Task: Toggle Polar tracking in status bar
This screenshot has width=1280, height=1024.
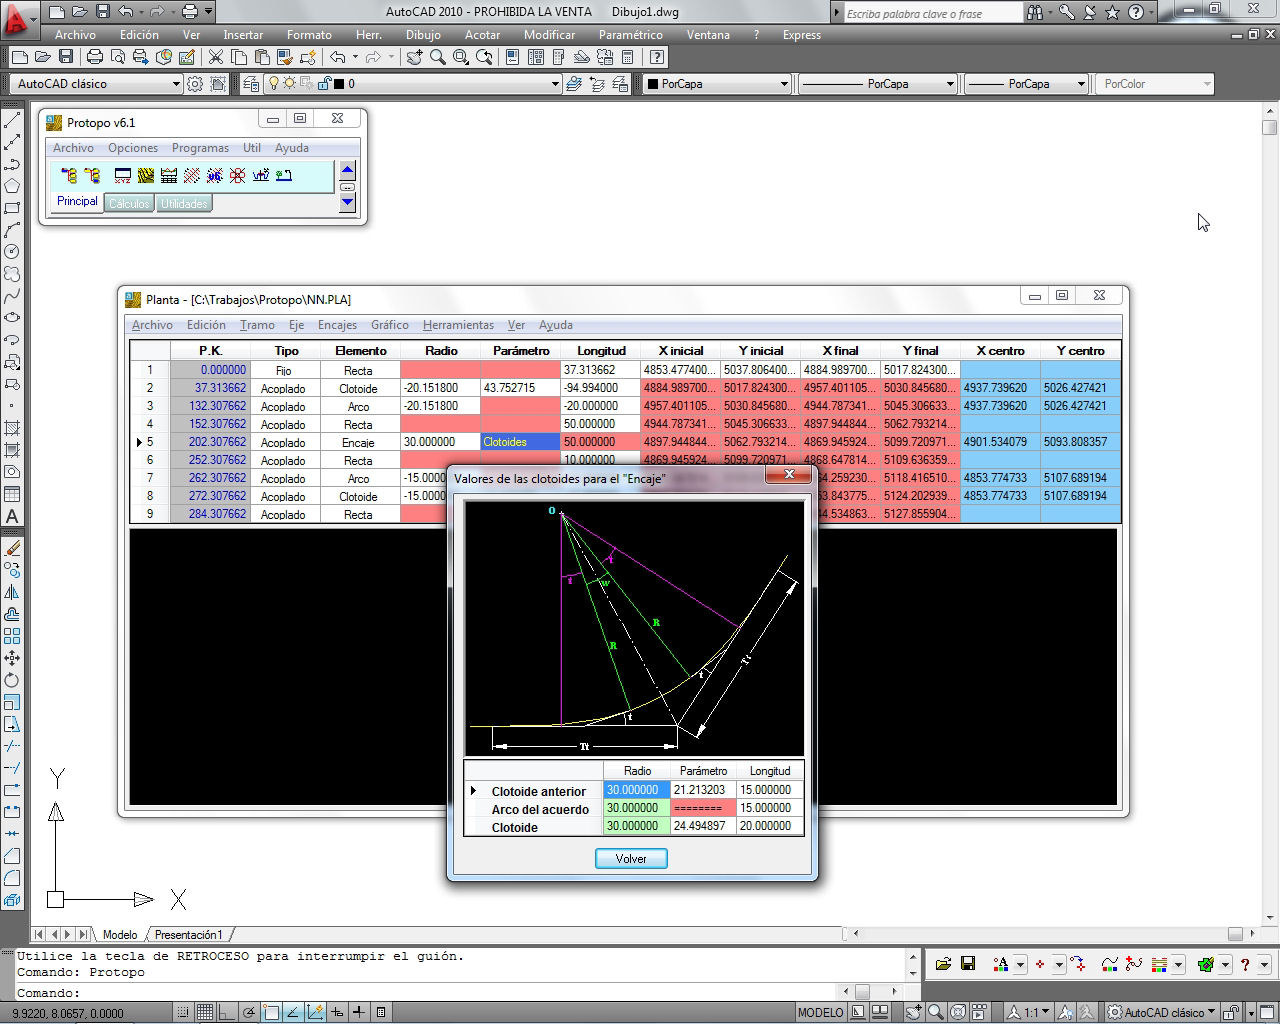Action: [249, 1012]
